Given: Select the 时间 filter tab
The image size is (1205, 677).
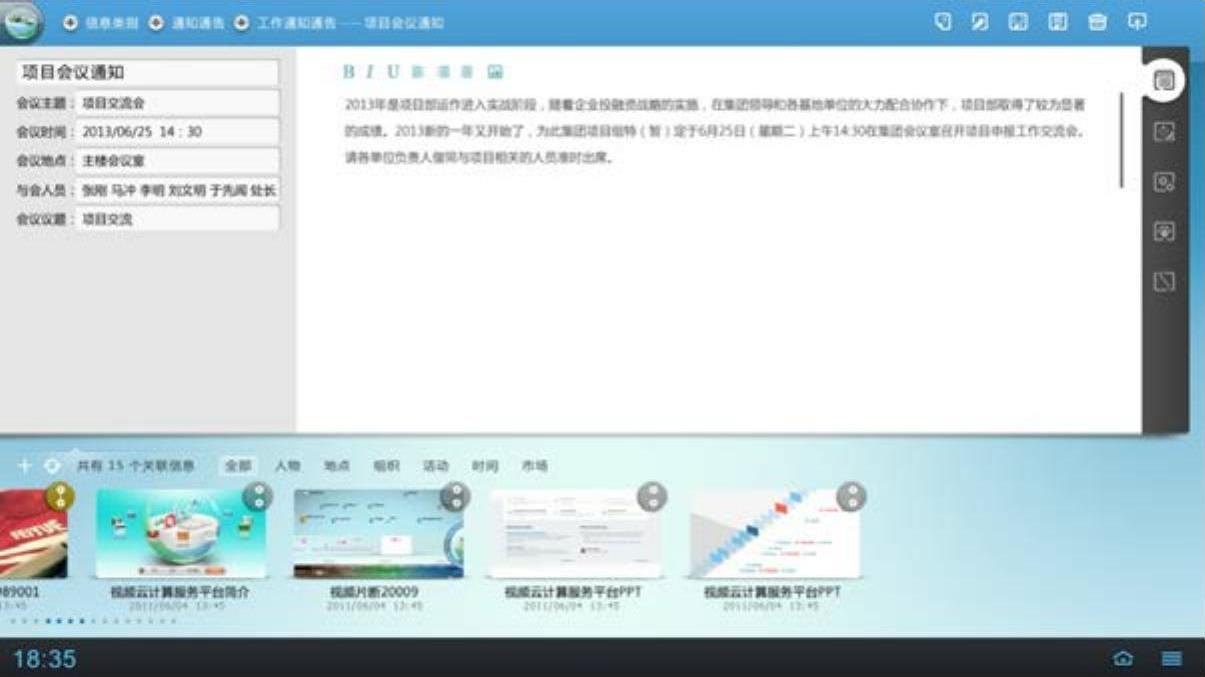Looking at the screenshot, I should [x=485, y=466].
